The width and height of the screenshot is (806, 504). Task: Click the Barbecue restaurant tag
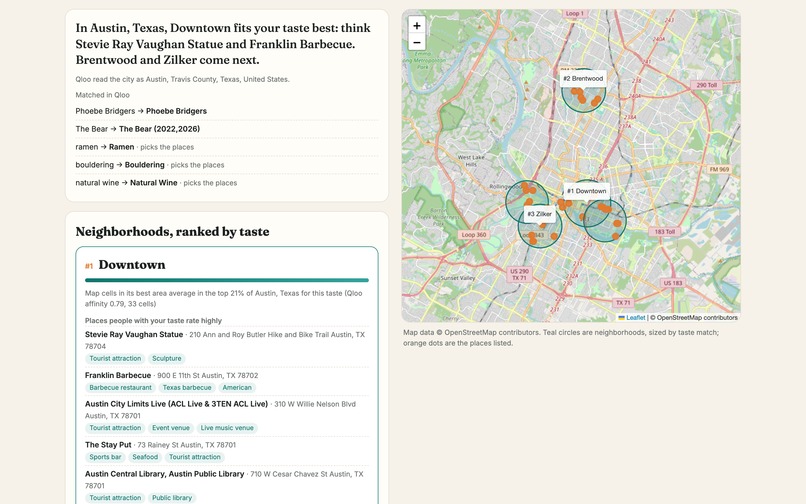coord(120,388)
